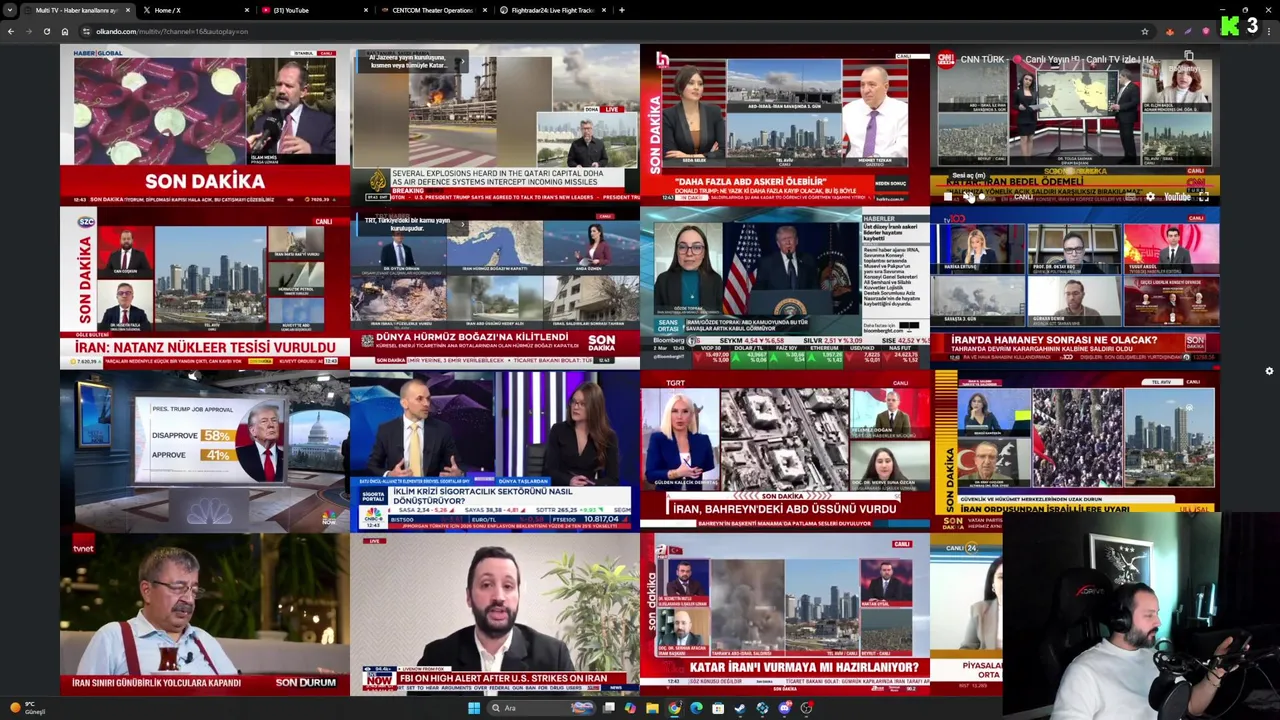The height and width of the screenshot is (720, 1280).
Task: Close the YouTube browser tab
Action: [x=365, y=10]
